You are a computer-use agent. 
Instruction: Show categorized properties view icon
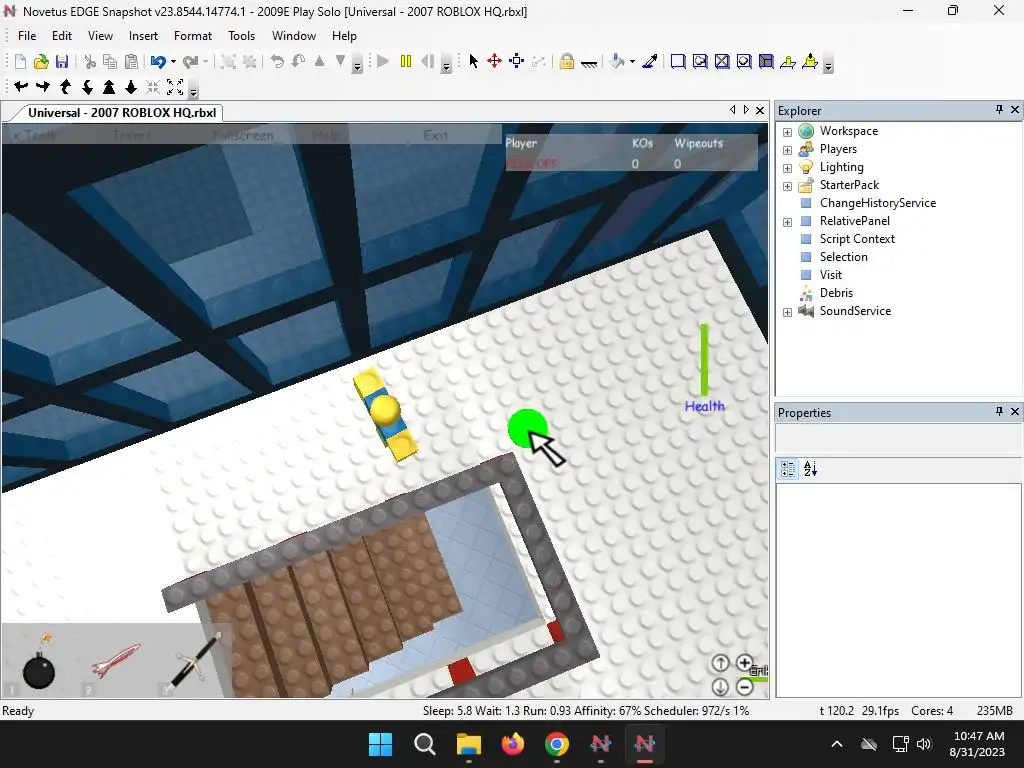click(788, 469)
